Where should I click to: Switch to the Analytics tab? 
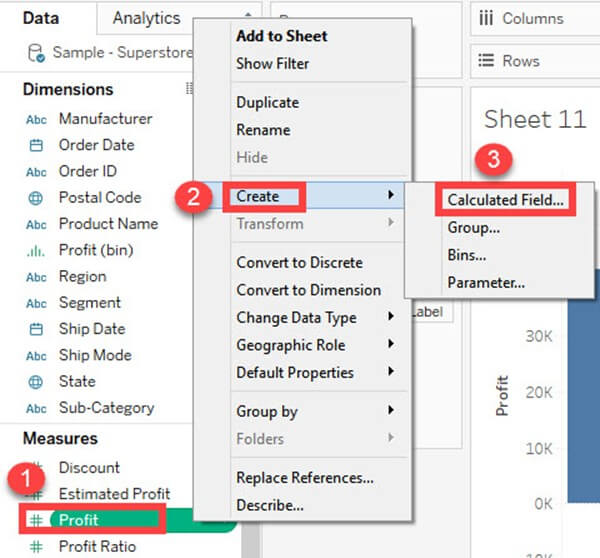[x=146, y=18]
